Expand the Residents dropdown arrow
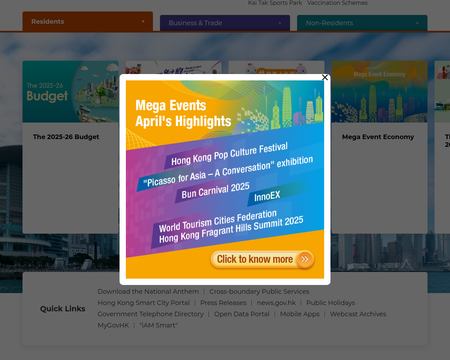 tap(143, 22)
